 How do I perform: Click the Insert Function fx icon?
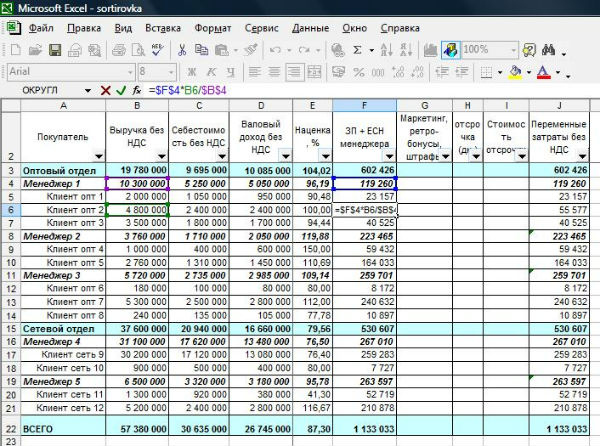[x=138, y=90]
